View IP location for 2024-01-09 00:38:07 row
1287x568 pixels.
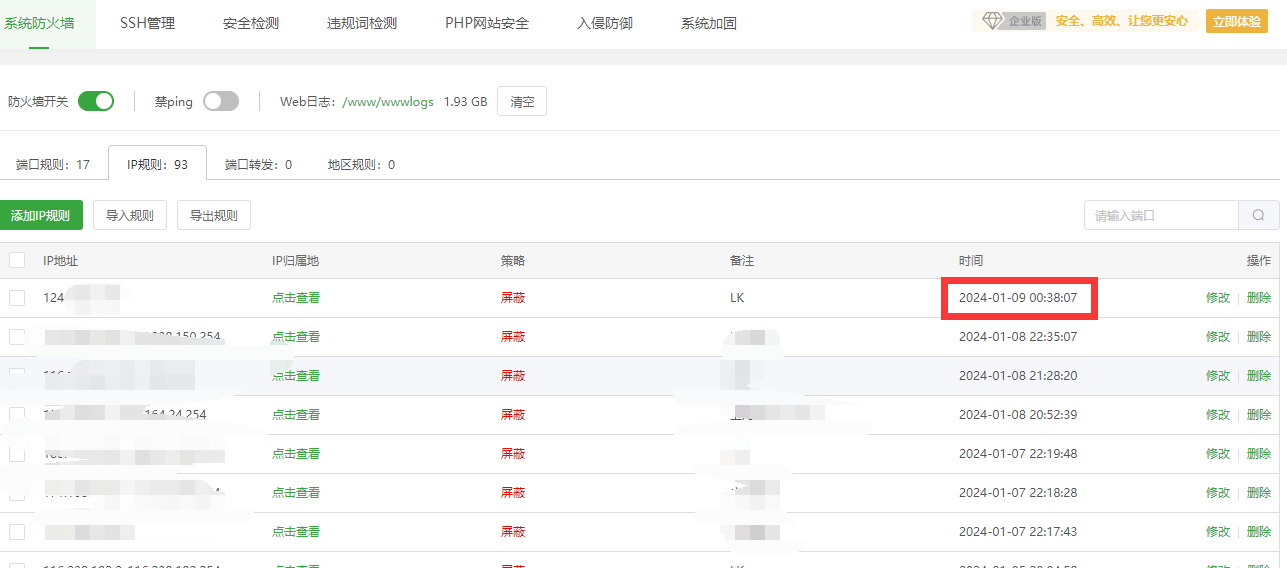click(296, 298)
